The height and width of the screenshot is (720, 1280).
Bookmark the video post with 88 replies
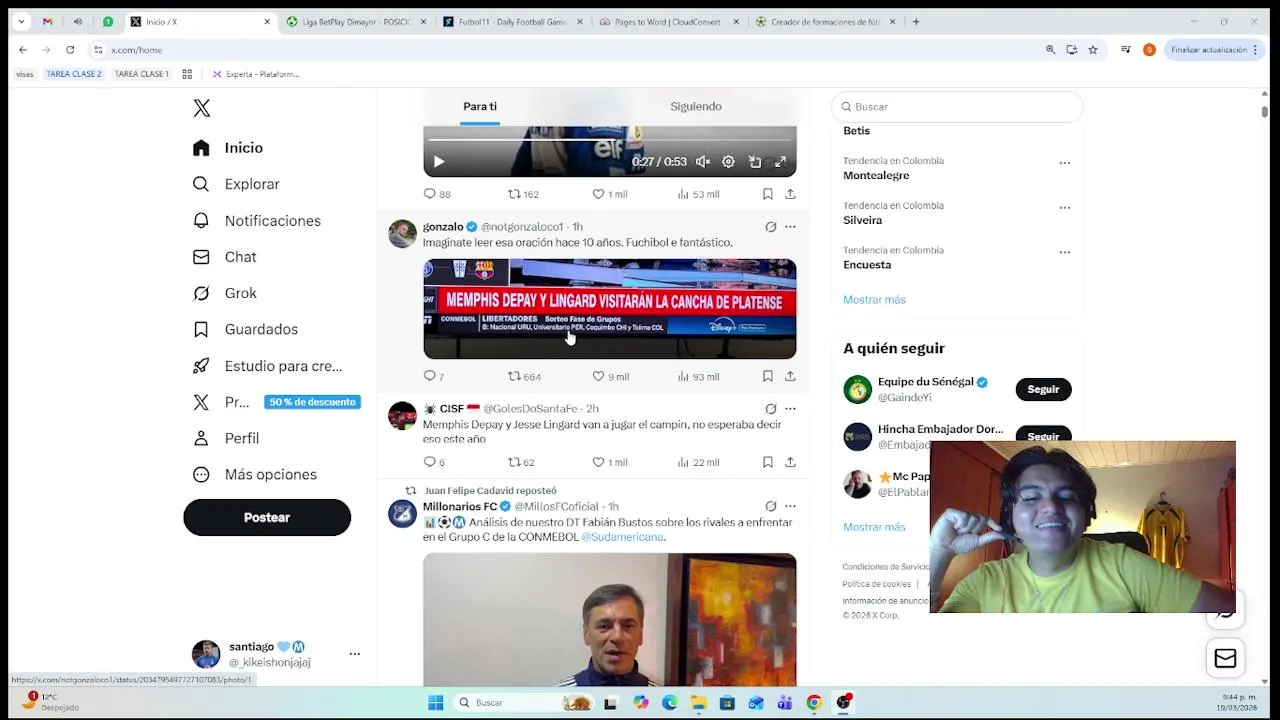click(767, 194)
